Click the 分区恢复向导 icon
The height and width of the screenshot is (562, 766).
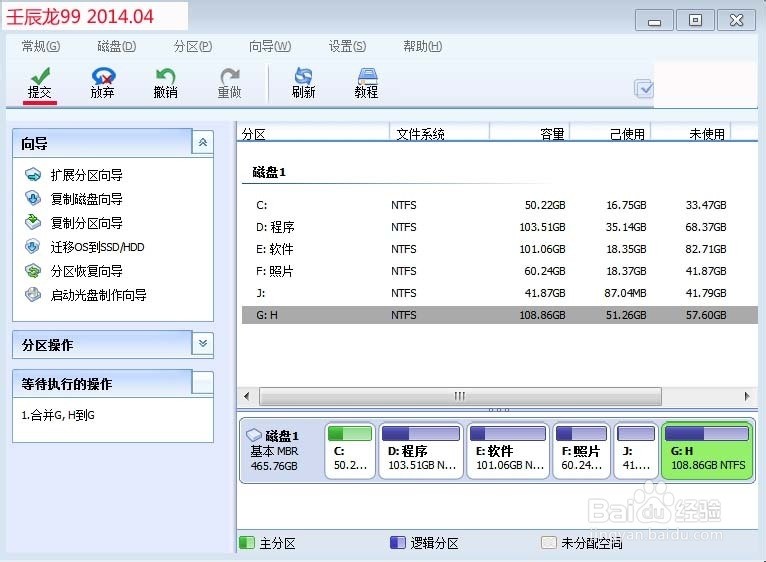point(33,270)
